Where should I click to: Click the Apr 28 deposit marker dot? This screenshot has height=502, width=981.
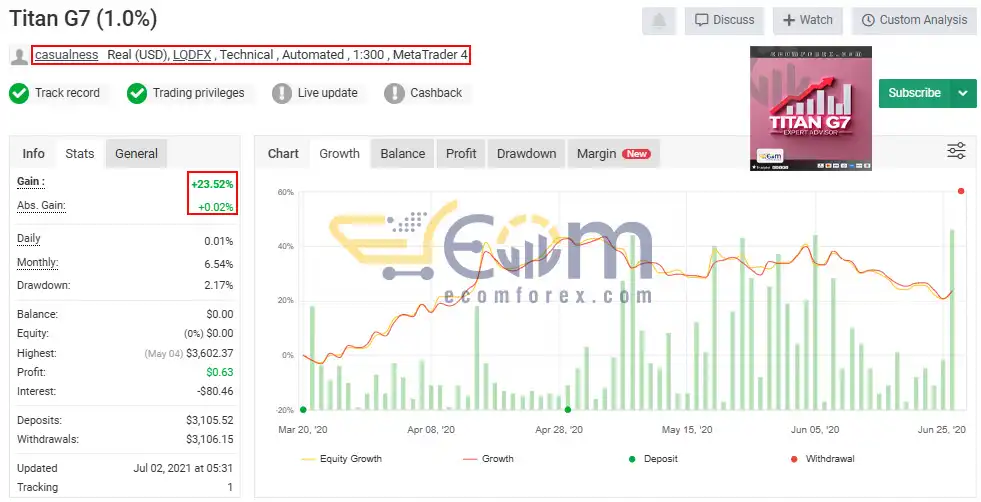point(568,410)
